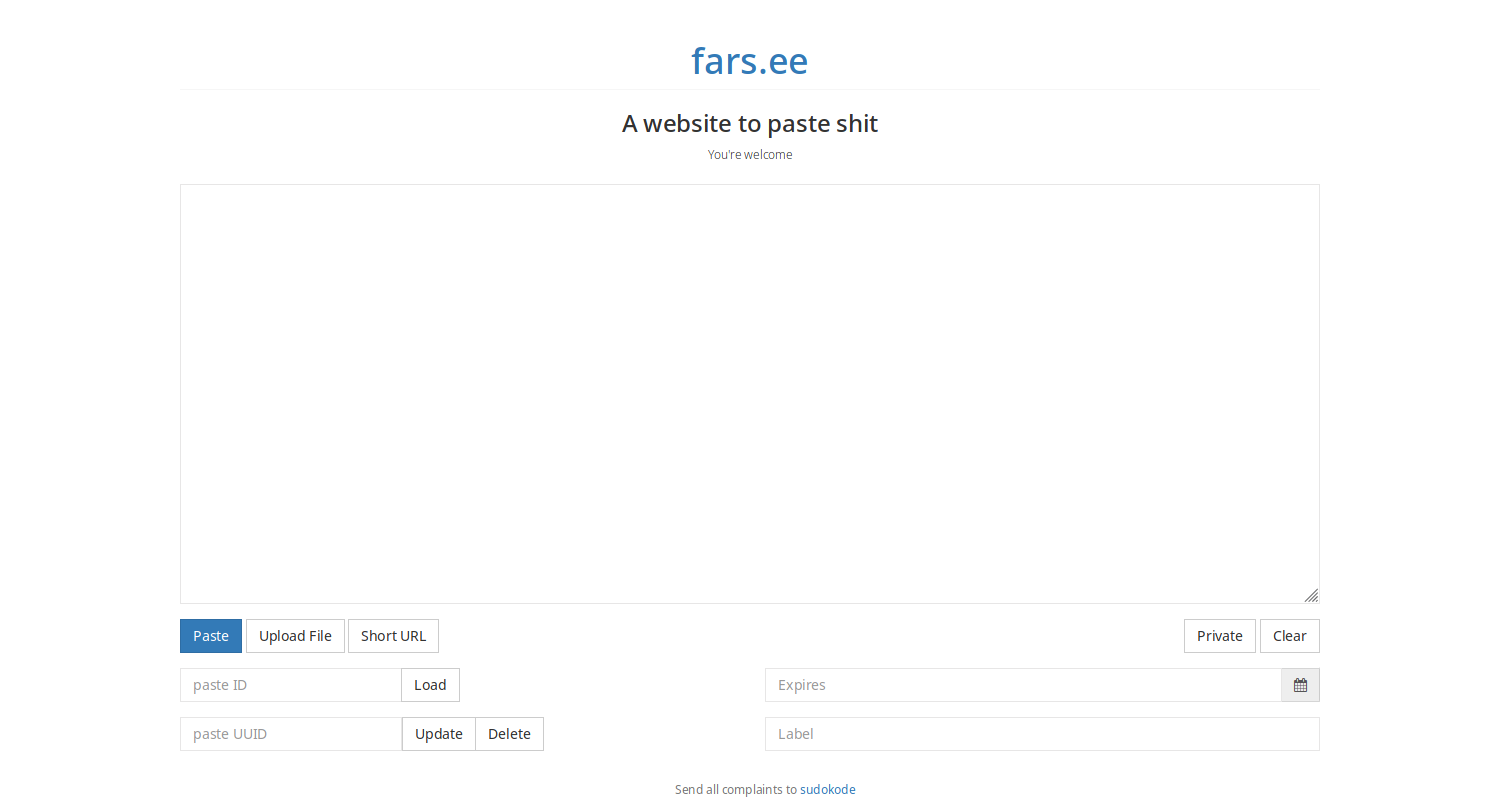Focus the paste UUID input
Screen dimensions: 1500x807
point(290,734)
